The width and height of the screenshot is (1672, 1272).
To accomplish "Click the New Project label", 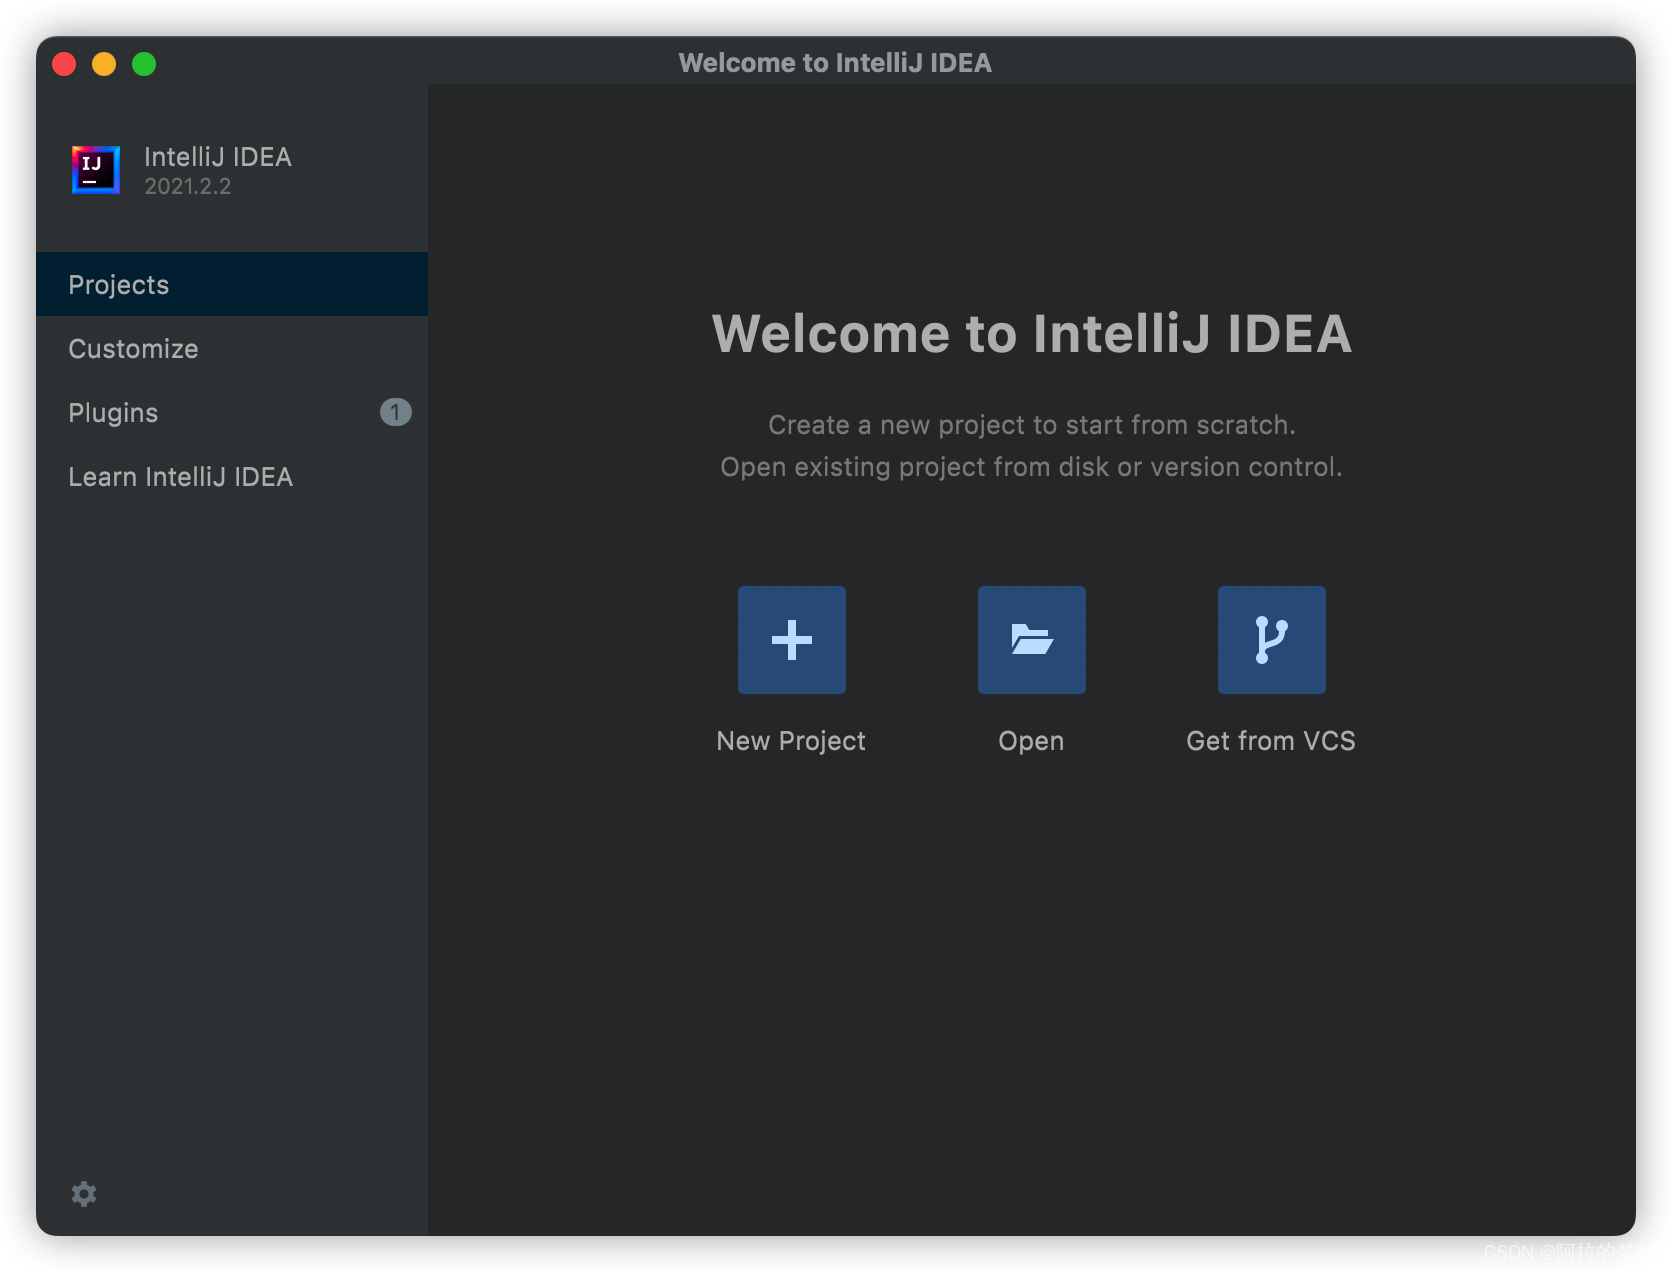I will point(791,741).
